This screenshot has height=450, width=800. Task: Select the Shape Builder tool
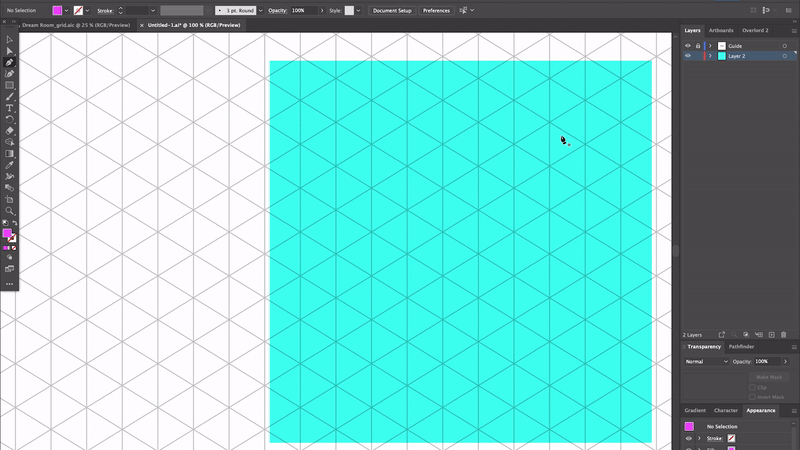pyautogui.click(x=9, y=142)
